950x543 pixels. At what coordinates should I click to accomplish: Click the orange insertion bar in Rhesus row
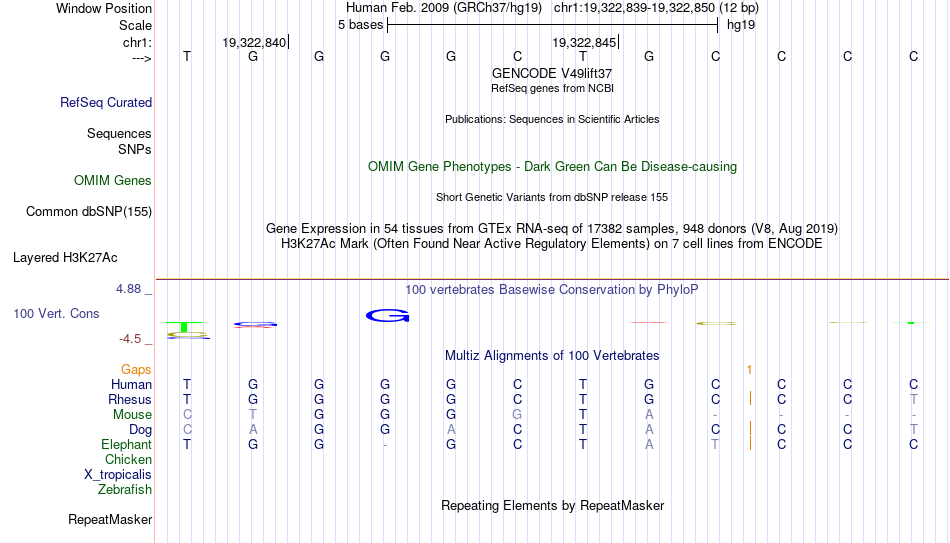click(751, 399)
